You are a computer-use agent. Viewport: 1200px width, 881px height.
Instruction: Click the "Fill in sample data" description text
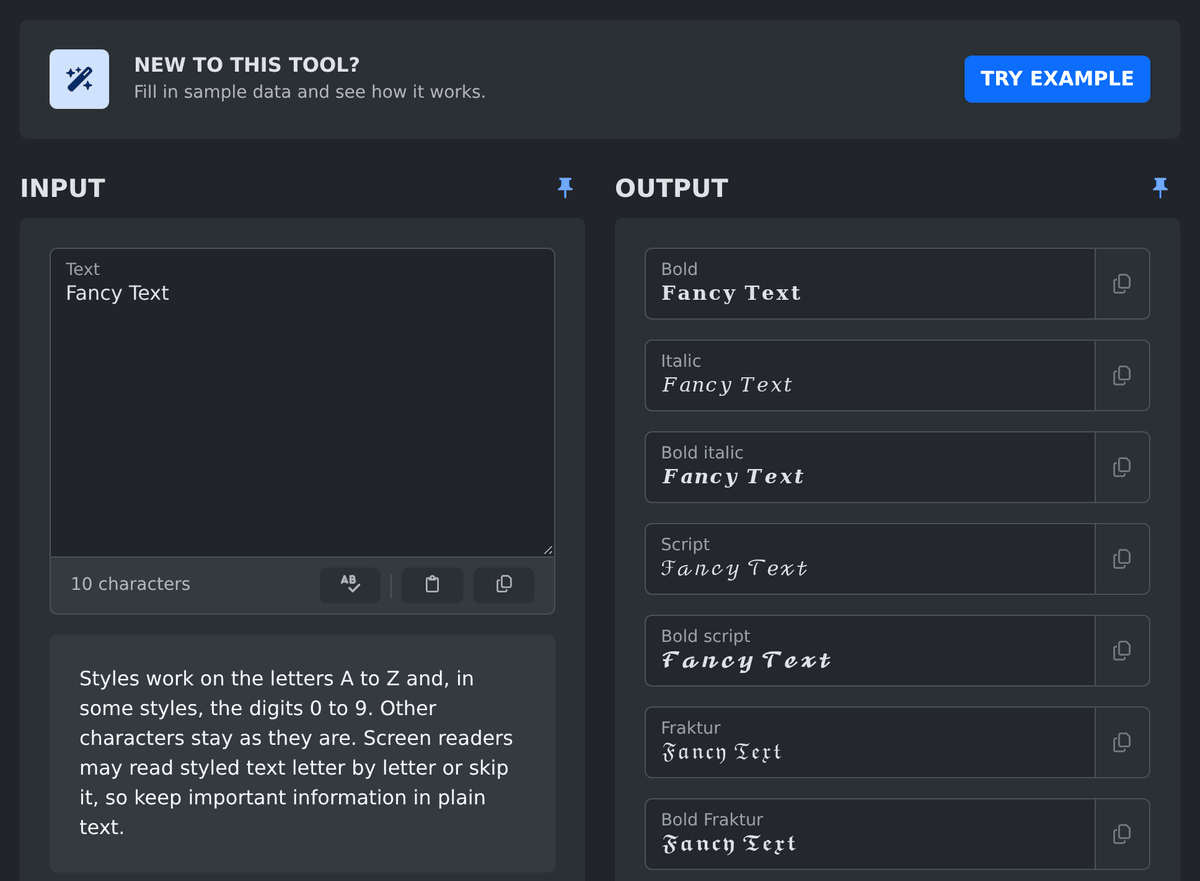tap(310, 92)
